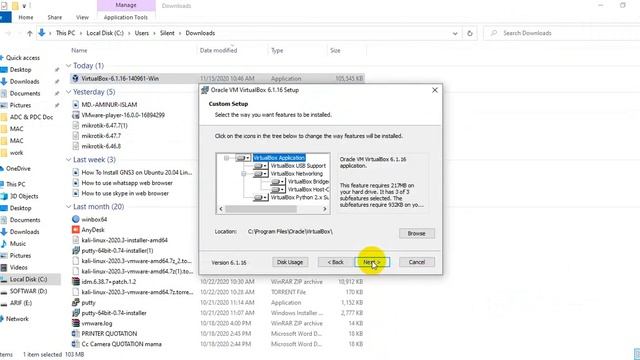Open the Home ribbon tab

pos(26,17)
